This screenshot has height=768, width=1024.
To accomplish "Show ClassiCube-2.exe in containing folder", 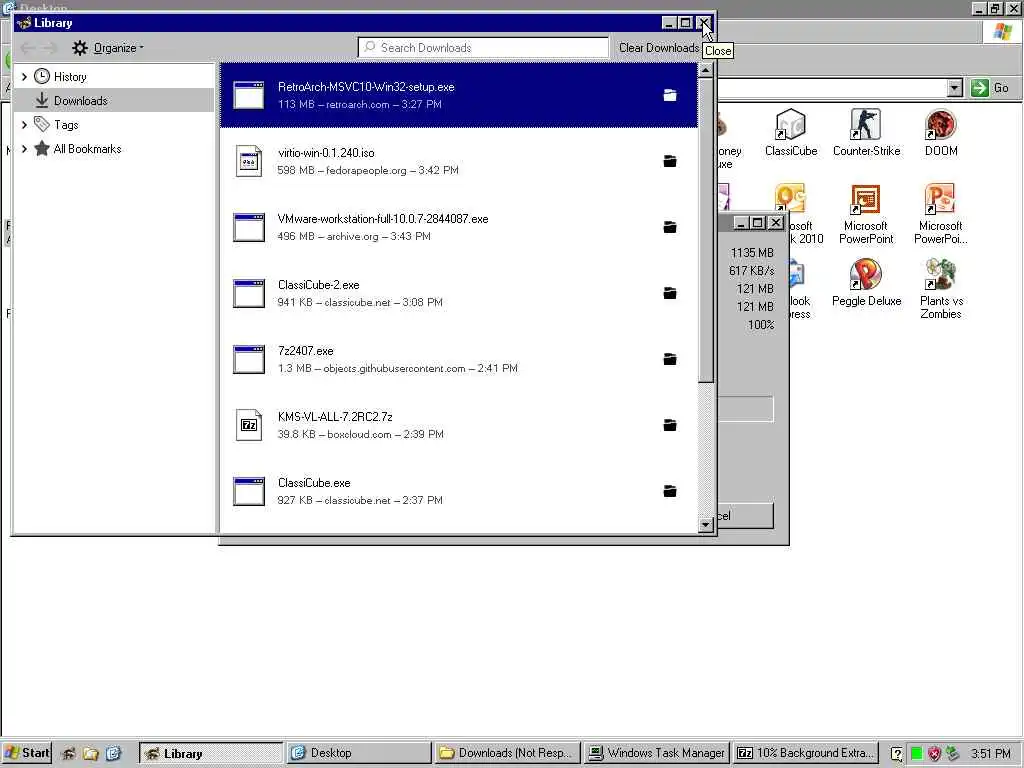I will click(670, 293).
